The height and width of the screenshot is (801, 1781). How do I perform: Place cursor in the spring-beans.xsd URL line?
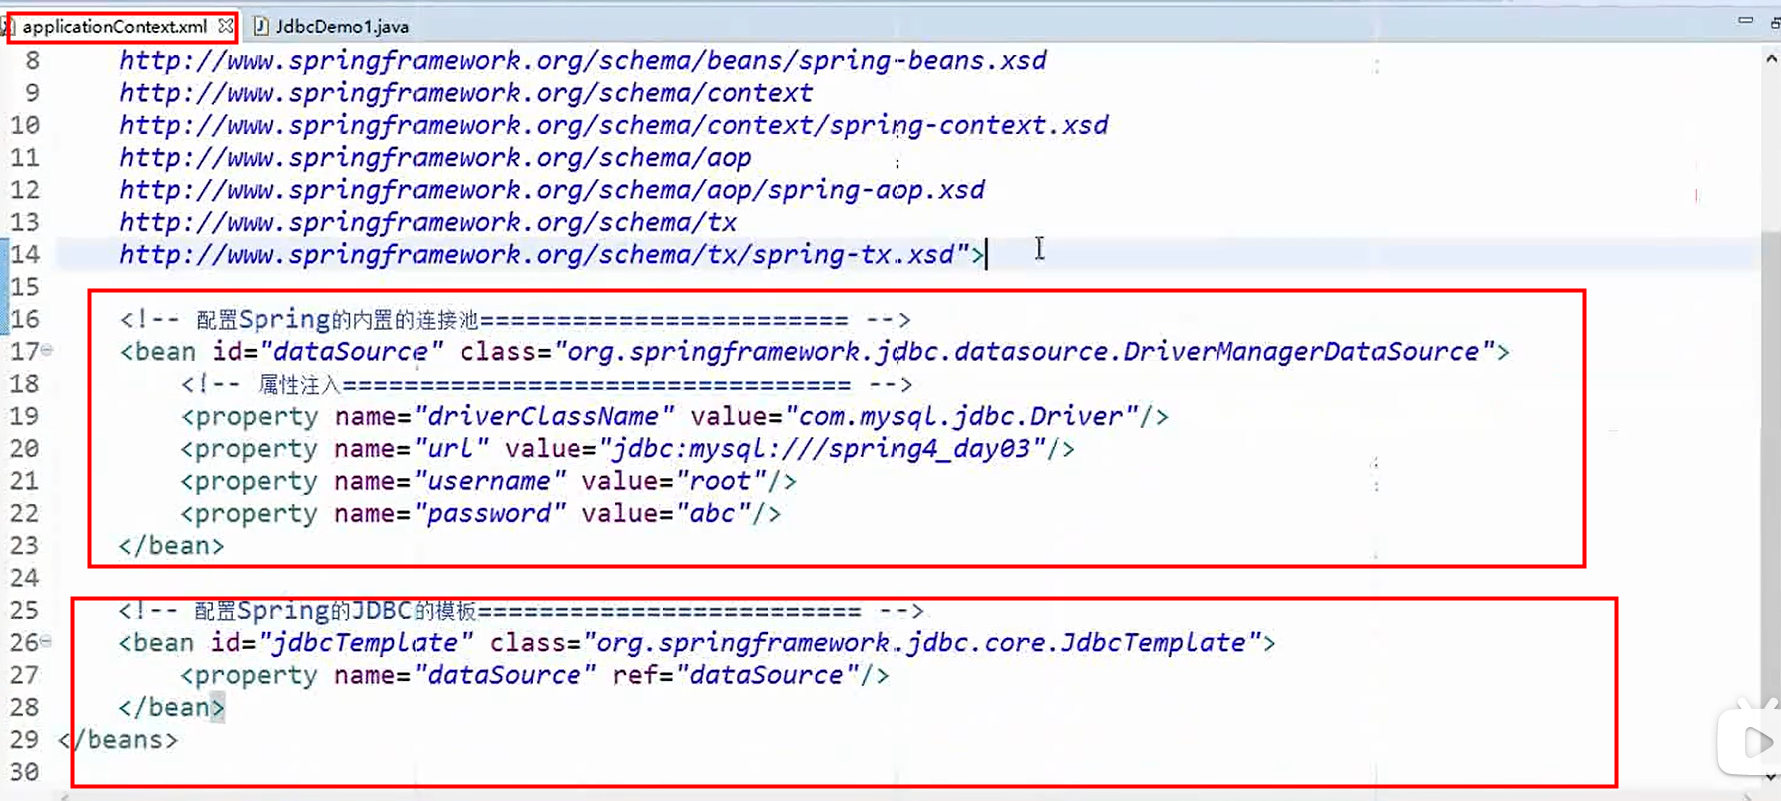[x=583, y=61]
